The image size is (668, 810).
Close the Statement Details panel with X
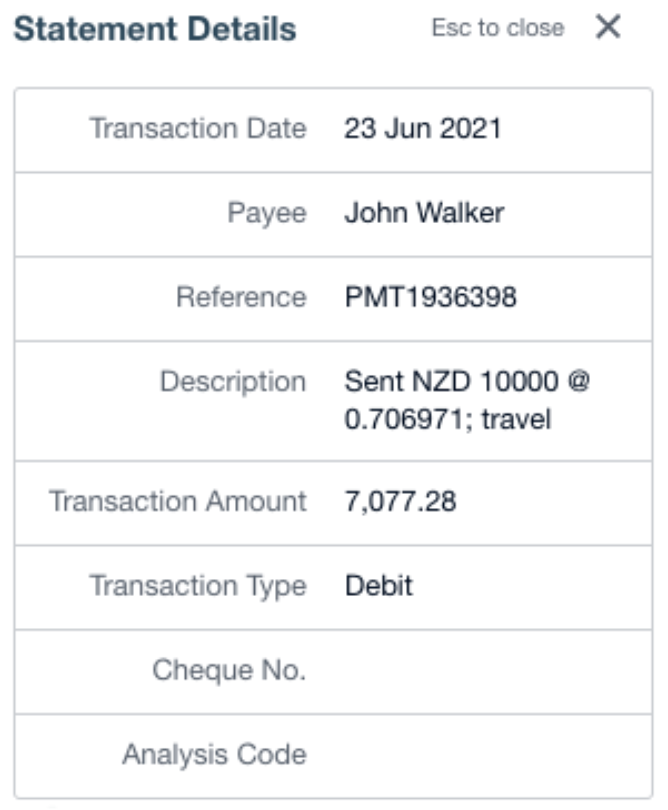[608, 28]
